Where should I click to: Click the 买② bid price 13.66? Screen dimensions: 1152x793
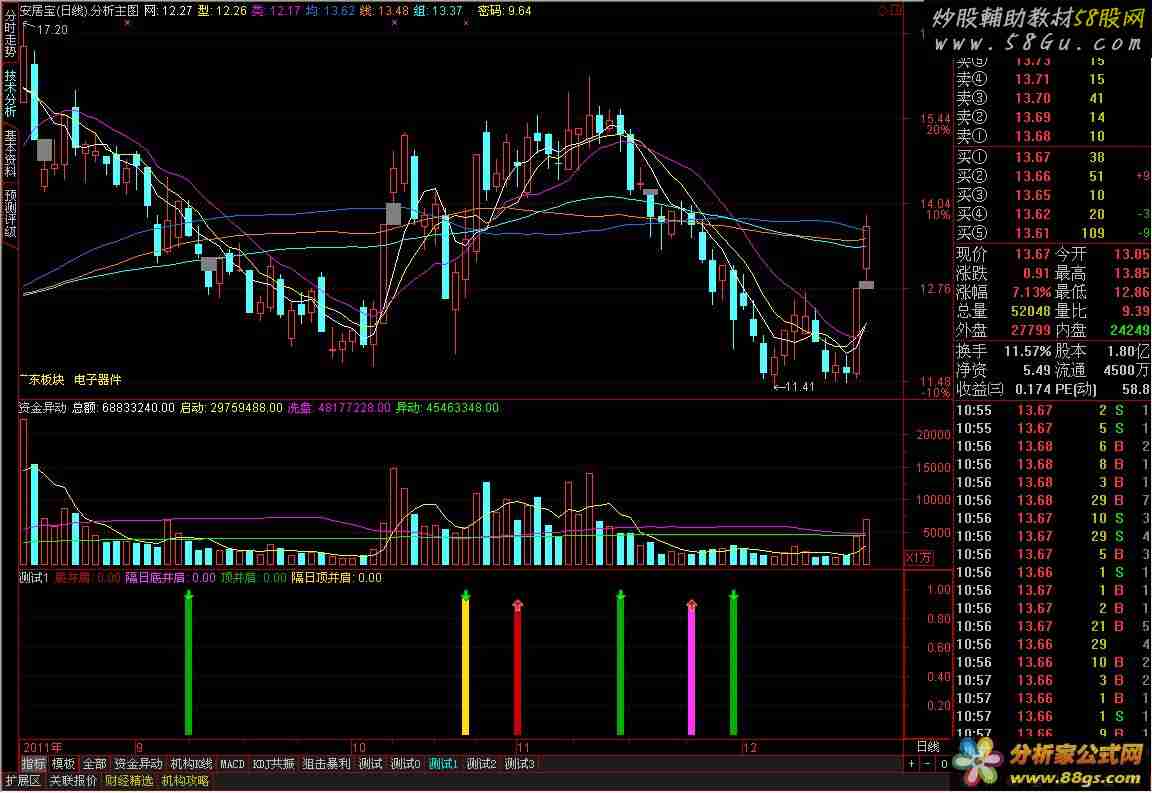click(1032, 176)
